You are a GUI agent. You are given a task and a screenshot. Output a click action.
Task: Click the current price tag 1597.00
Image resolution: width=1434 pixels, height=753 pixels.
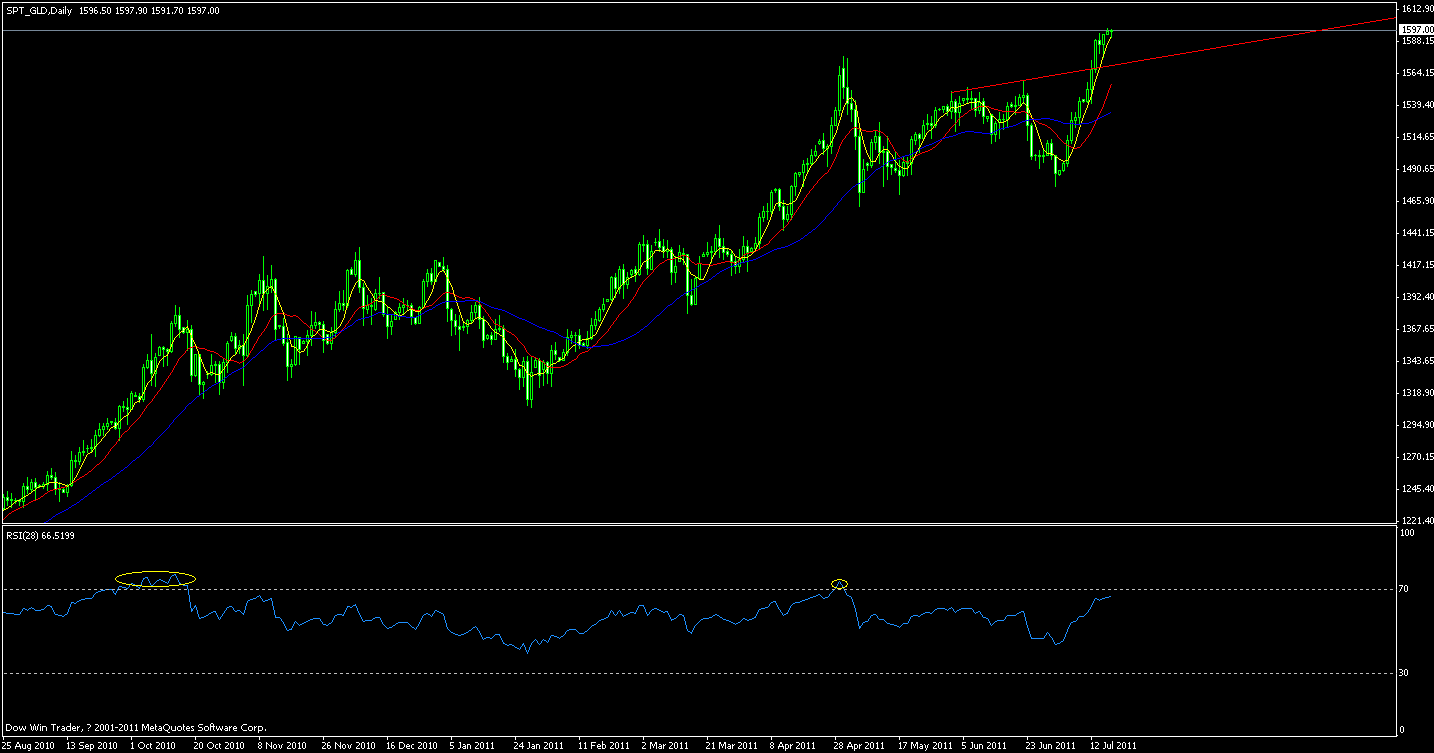click(x=1415, y=29)
